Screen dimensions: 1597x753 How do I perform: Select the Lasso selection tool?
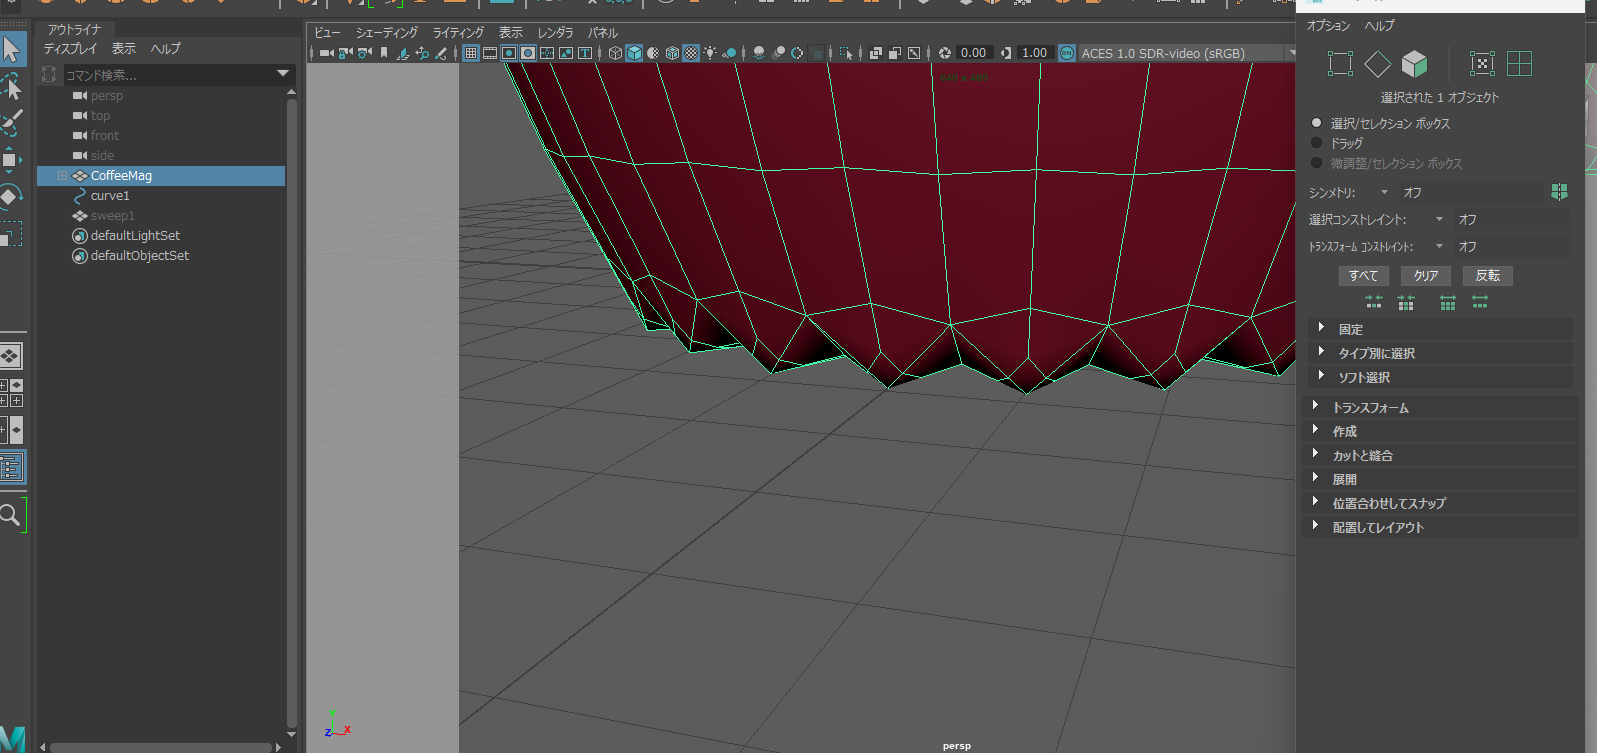12,87
